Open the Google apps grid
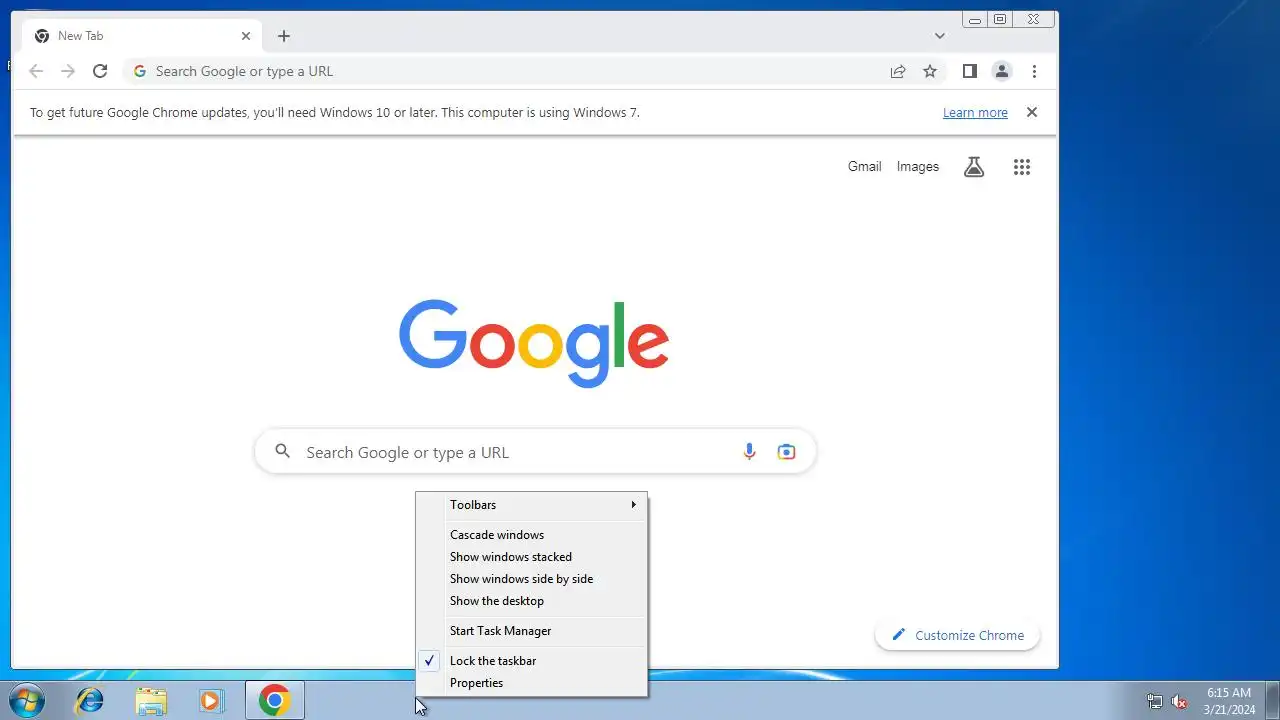The image size is (1280, 720). tap(1021, 167)
